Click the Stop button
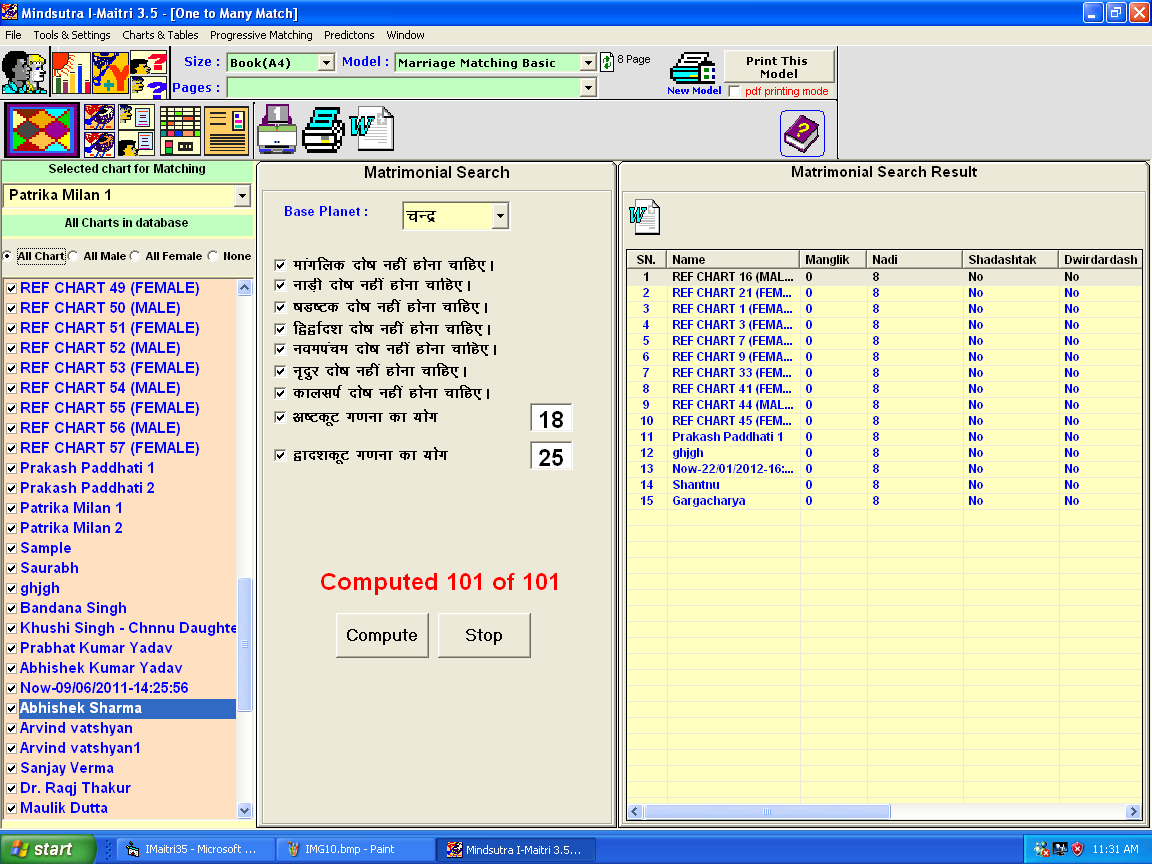The image size is (1152, 864). pyautogui.click(x=483, y=636)
